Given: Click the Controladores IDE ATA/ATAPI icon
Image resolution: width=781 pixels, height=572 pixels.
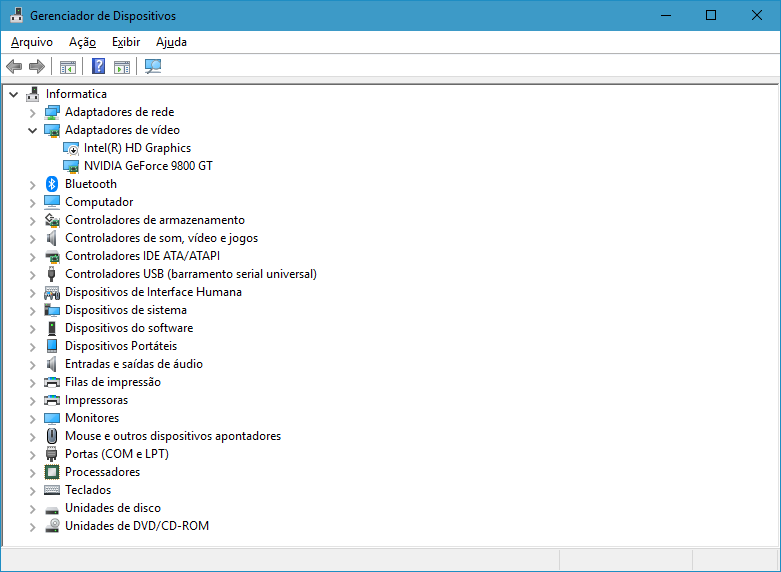Looking at the screenshot, I should 52,256.
